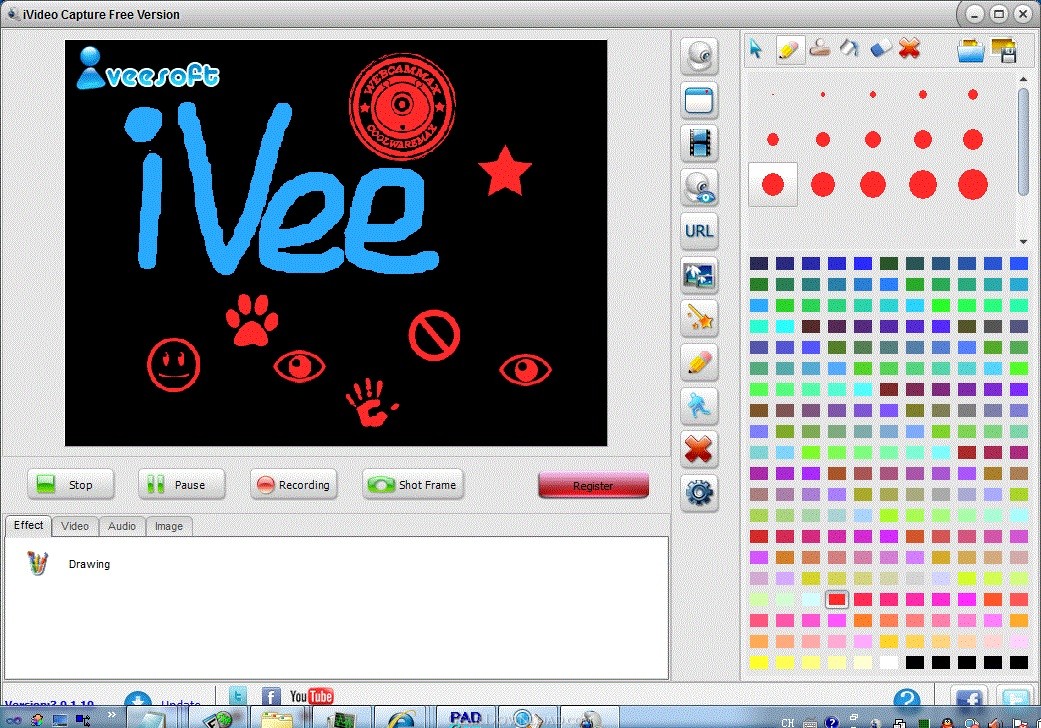Select the Drawing effect label
The height and width of the screenshot is (728, 1041).
coord(90,564)
